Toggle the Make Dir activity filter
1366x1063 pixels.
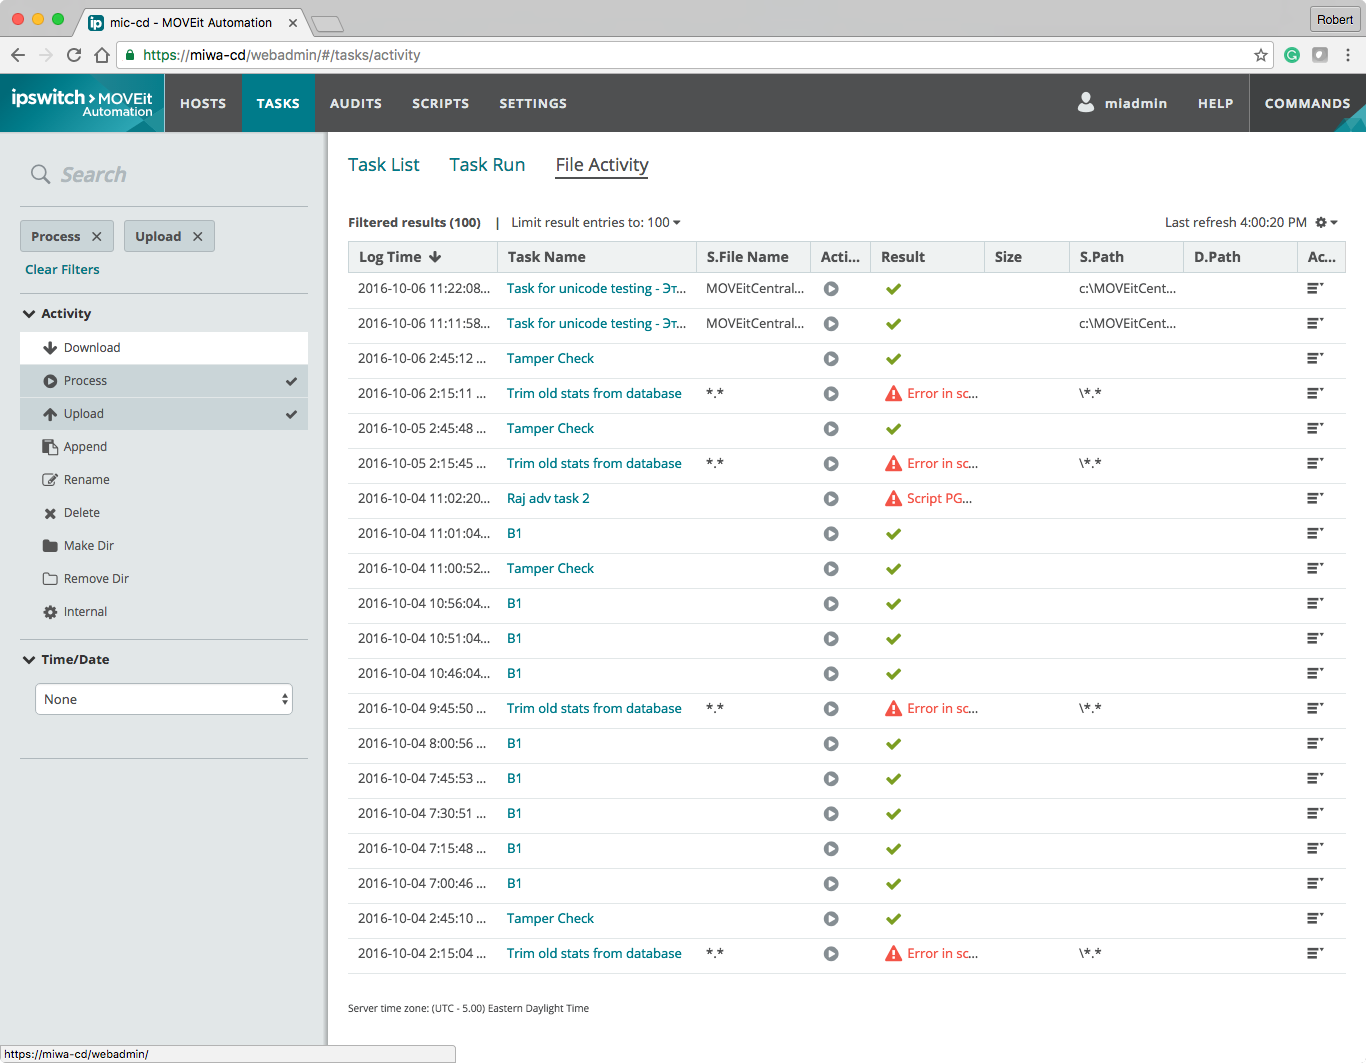click(x=164, y=546)
